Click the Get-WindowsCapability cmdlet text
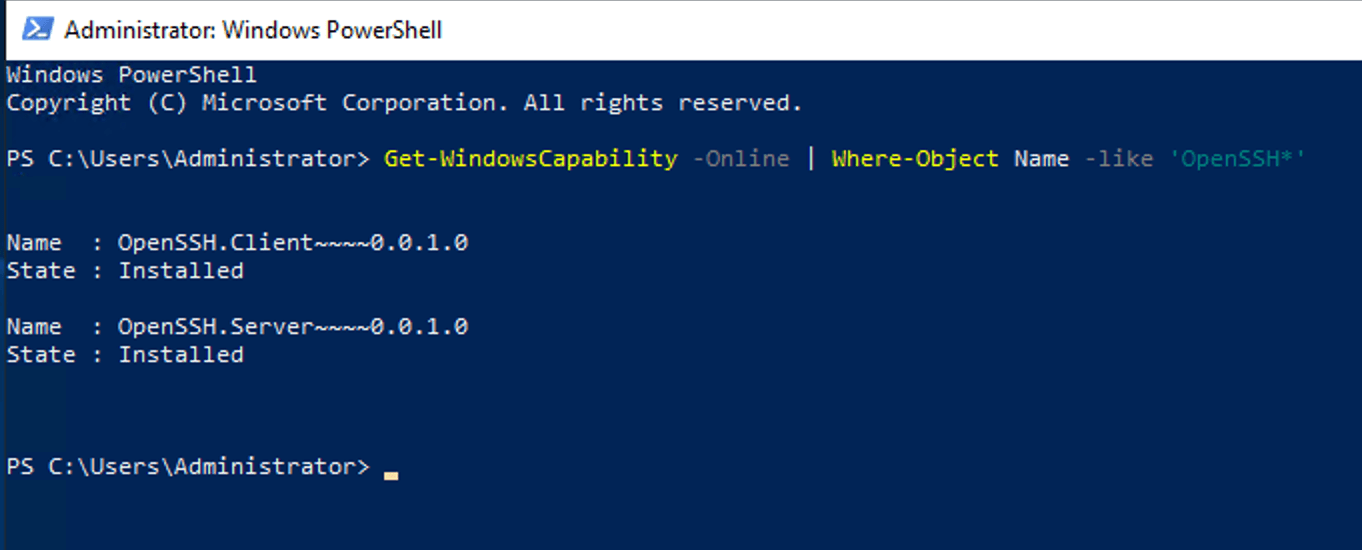1362x550 pixels. [530, 159]
